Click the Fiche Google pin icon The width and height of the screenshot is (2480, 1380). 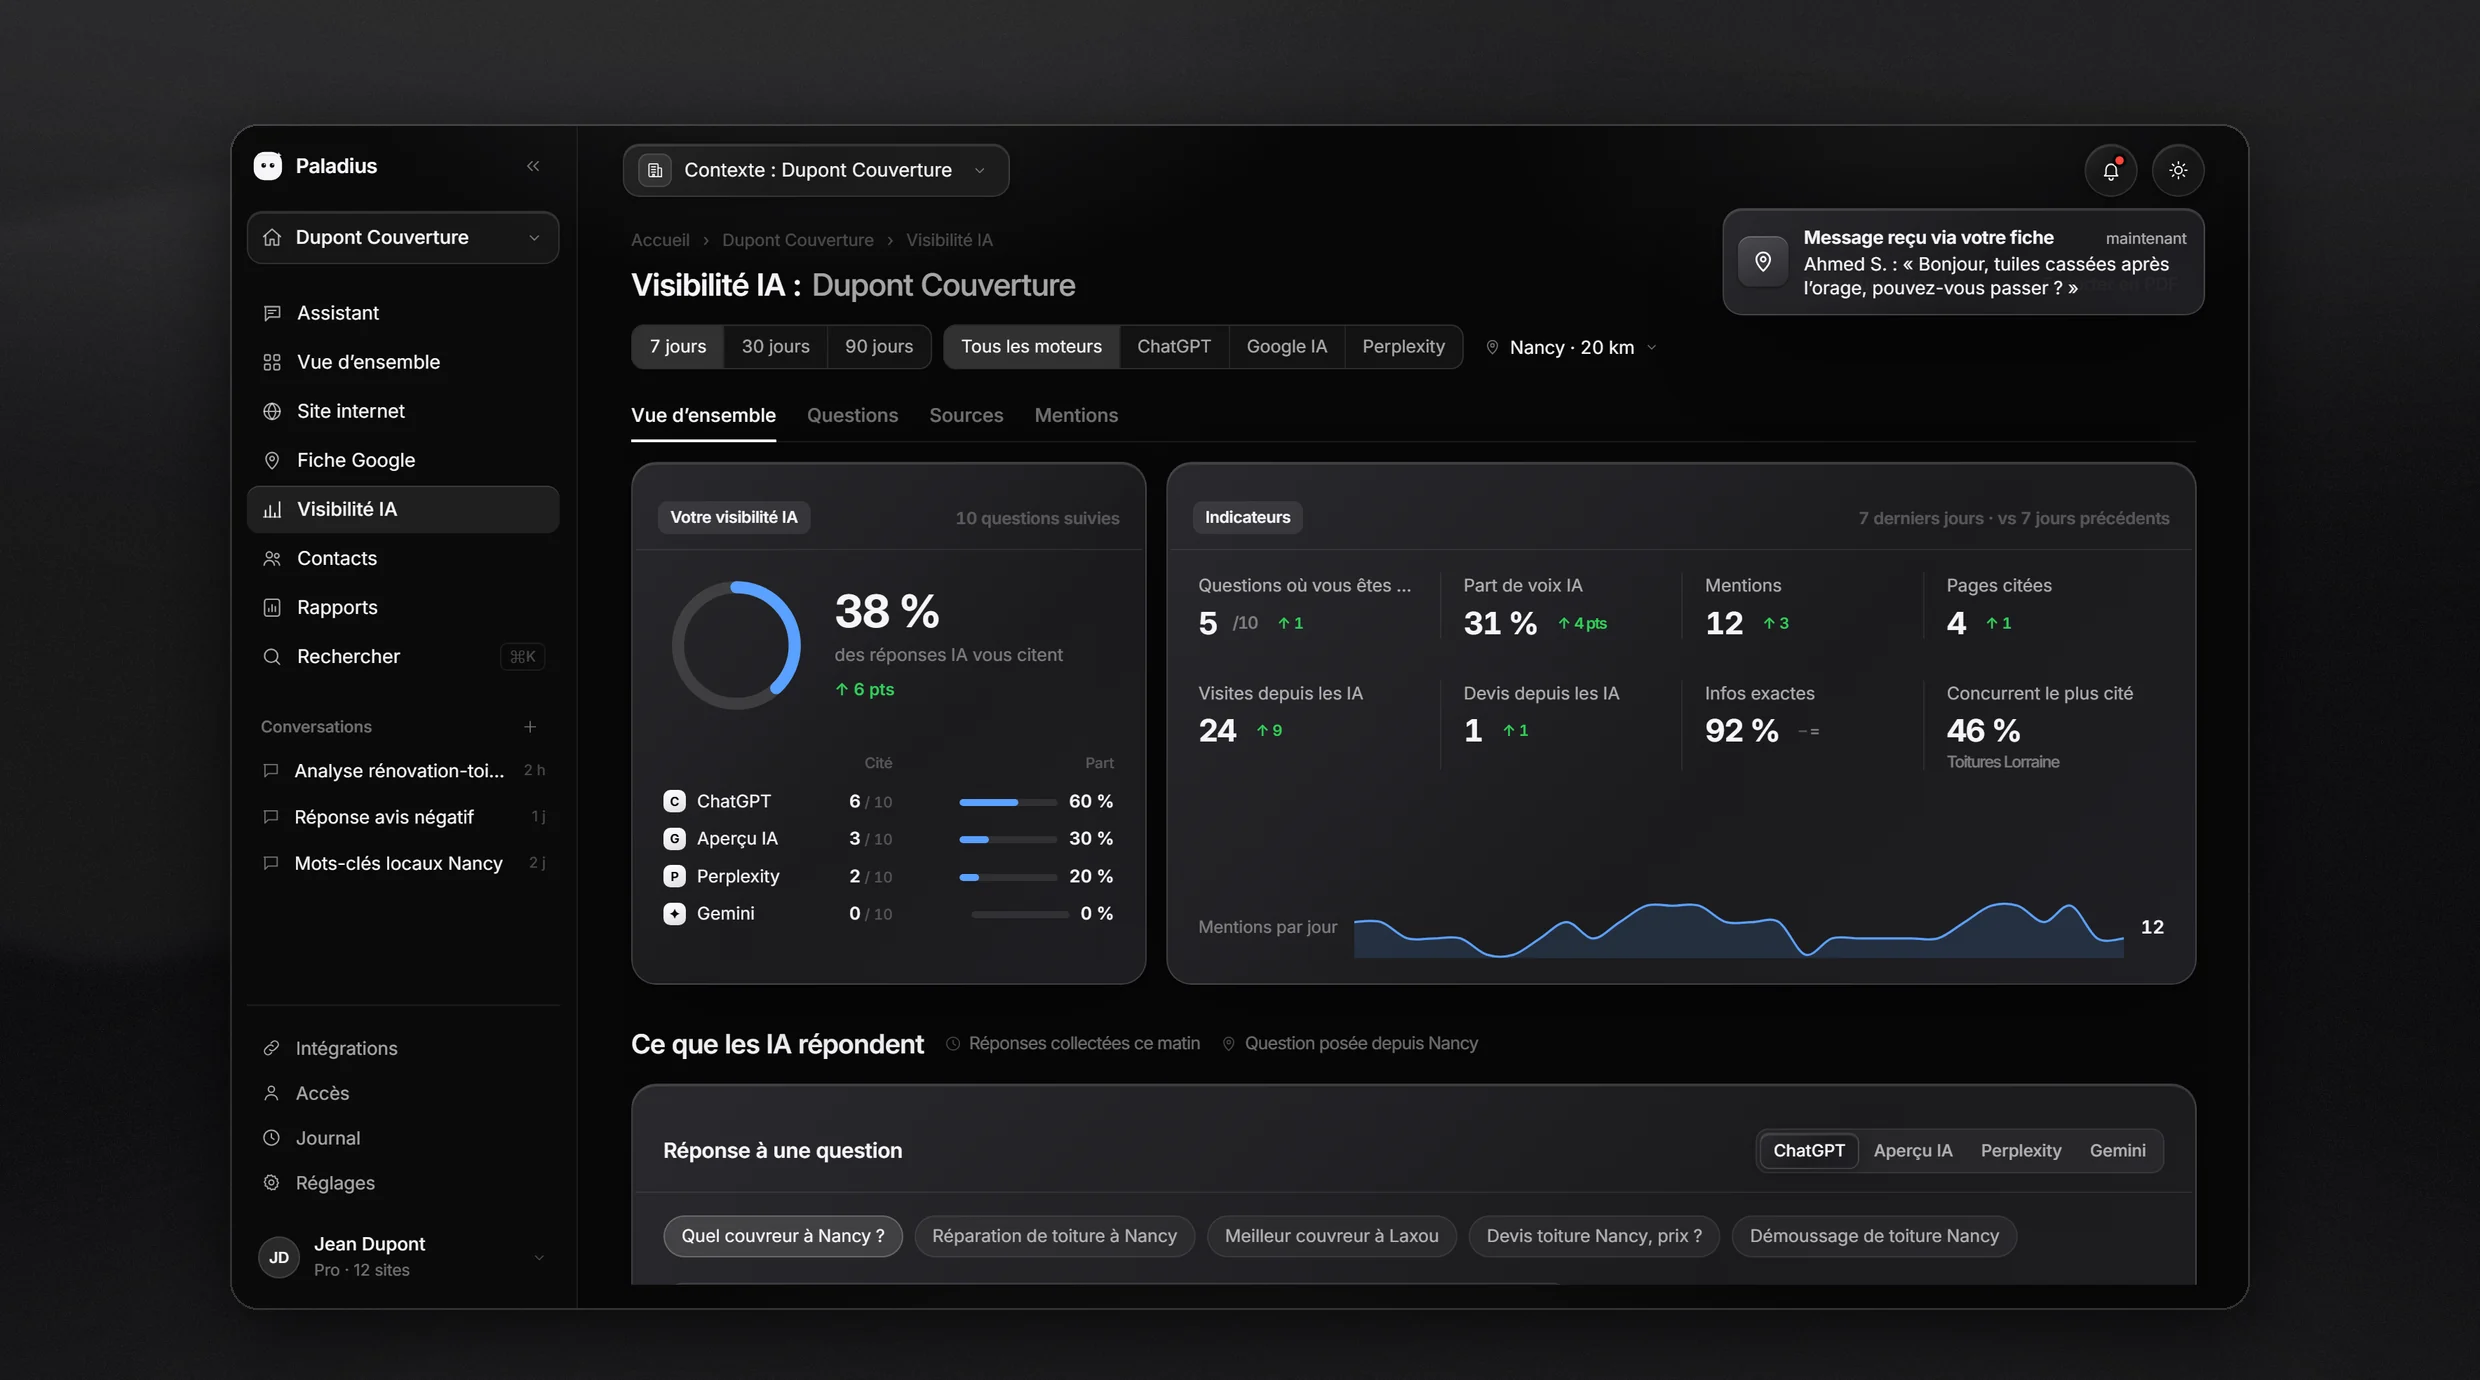272,460
